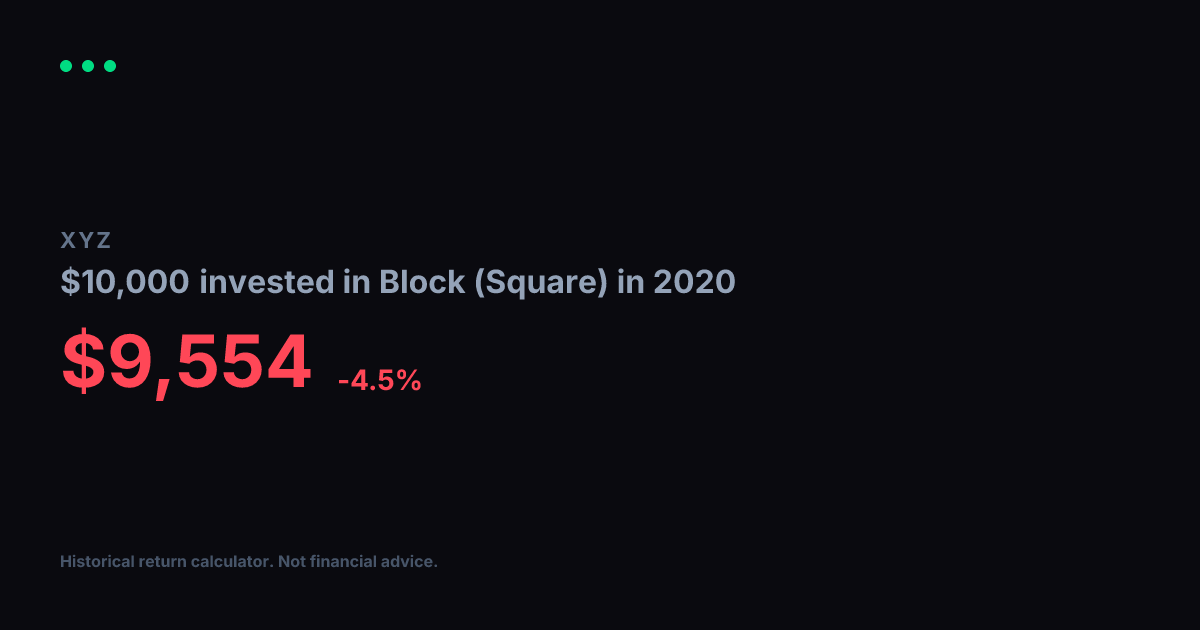Click the word "Historical" in the footer

tap(95, 562)
